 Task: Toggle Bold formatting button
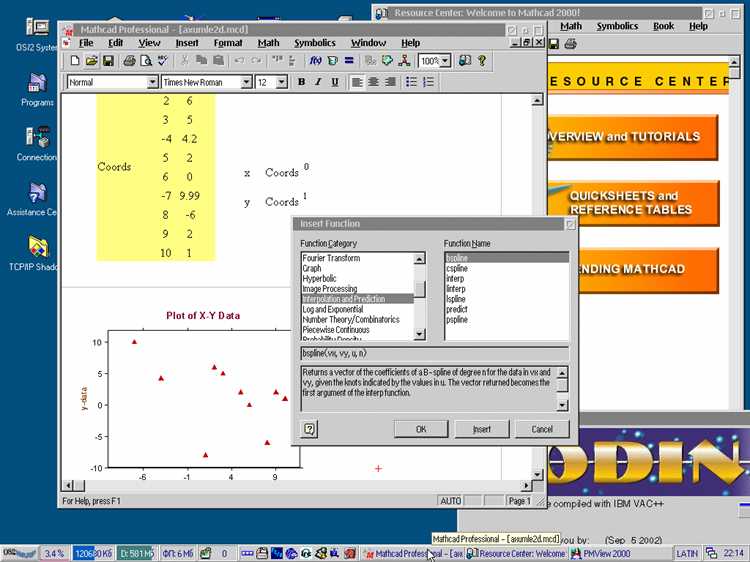pyautogui.click(x=301, y=82)
